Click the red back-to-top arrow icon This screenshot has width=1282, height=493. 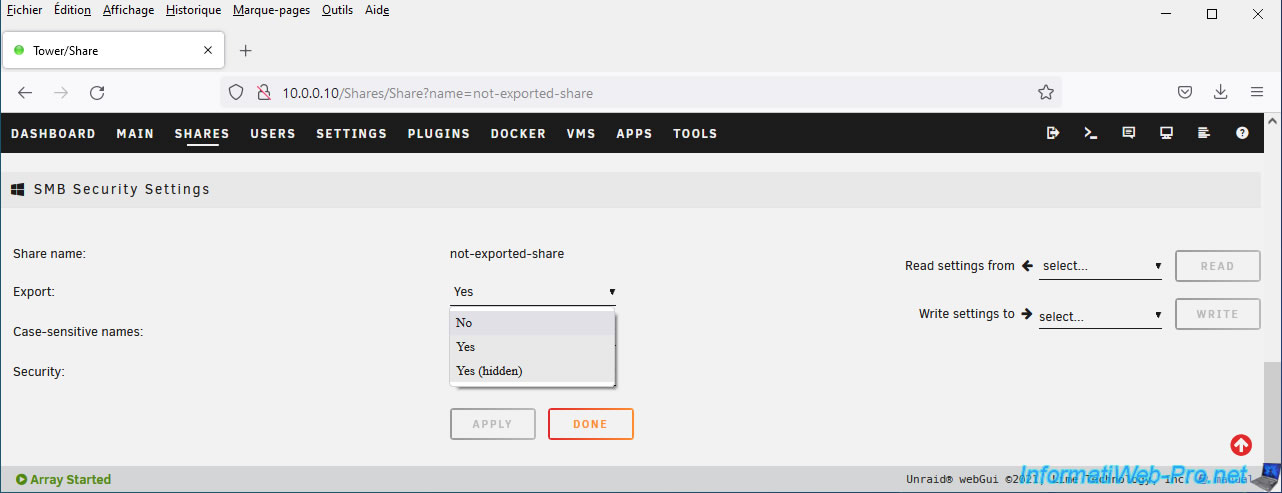coord(1241,446)
